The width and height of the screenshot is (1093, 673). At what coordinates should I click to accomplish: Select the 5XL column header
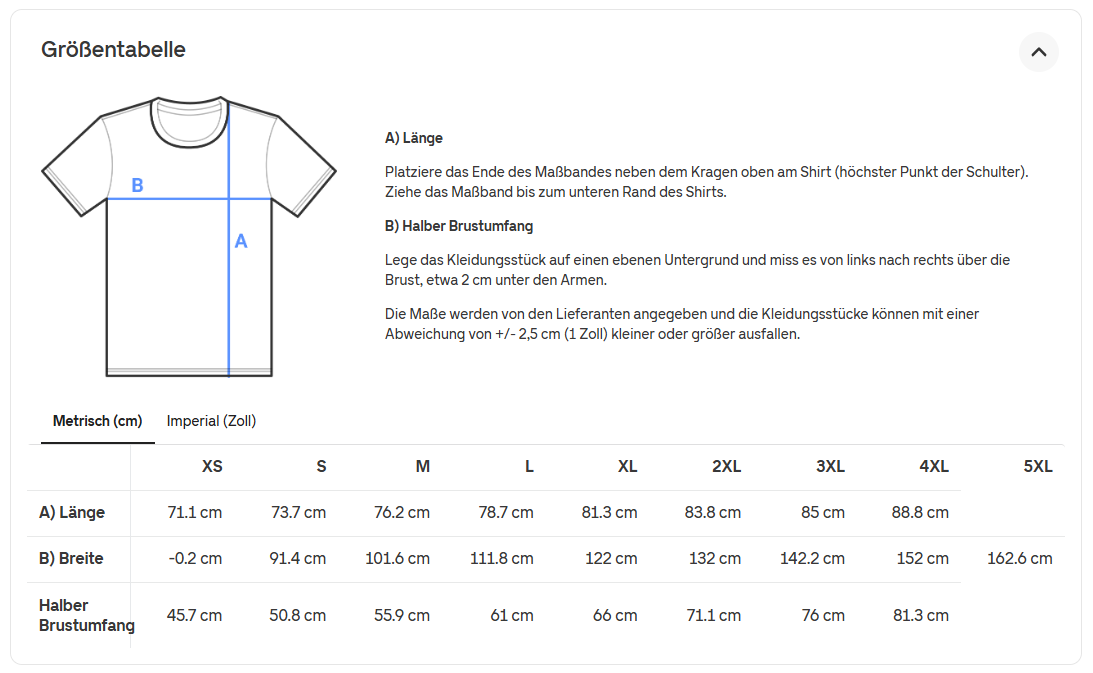[1038, 466]
